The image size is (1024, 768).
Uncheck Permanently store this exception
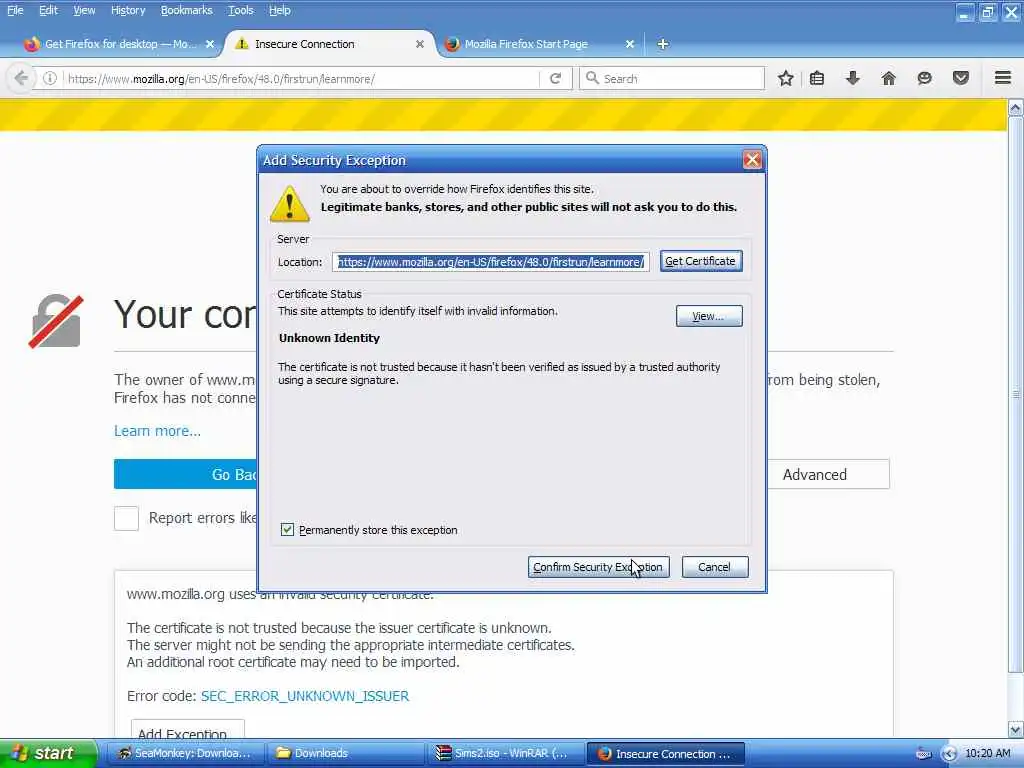pyautogui.click(x=287, y=530)
